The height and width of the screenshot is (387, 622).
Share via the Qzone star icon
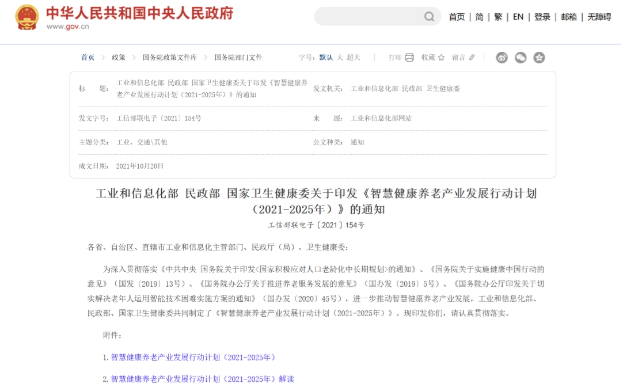(x=539, y=57)
